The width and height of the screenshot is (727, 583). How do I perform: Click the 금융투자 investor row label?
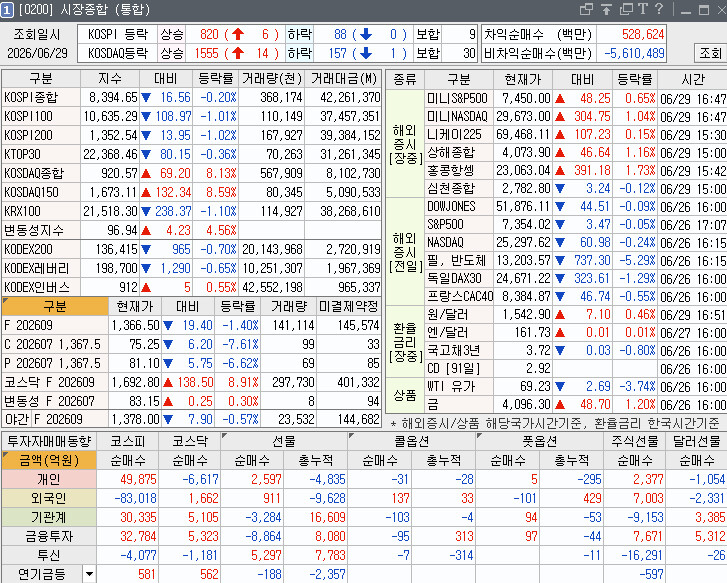(x=49, y=537)
